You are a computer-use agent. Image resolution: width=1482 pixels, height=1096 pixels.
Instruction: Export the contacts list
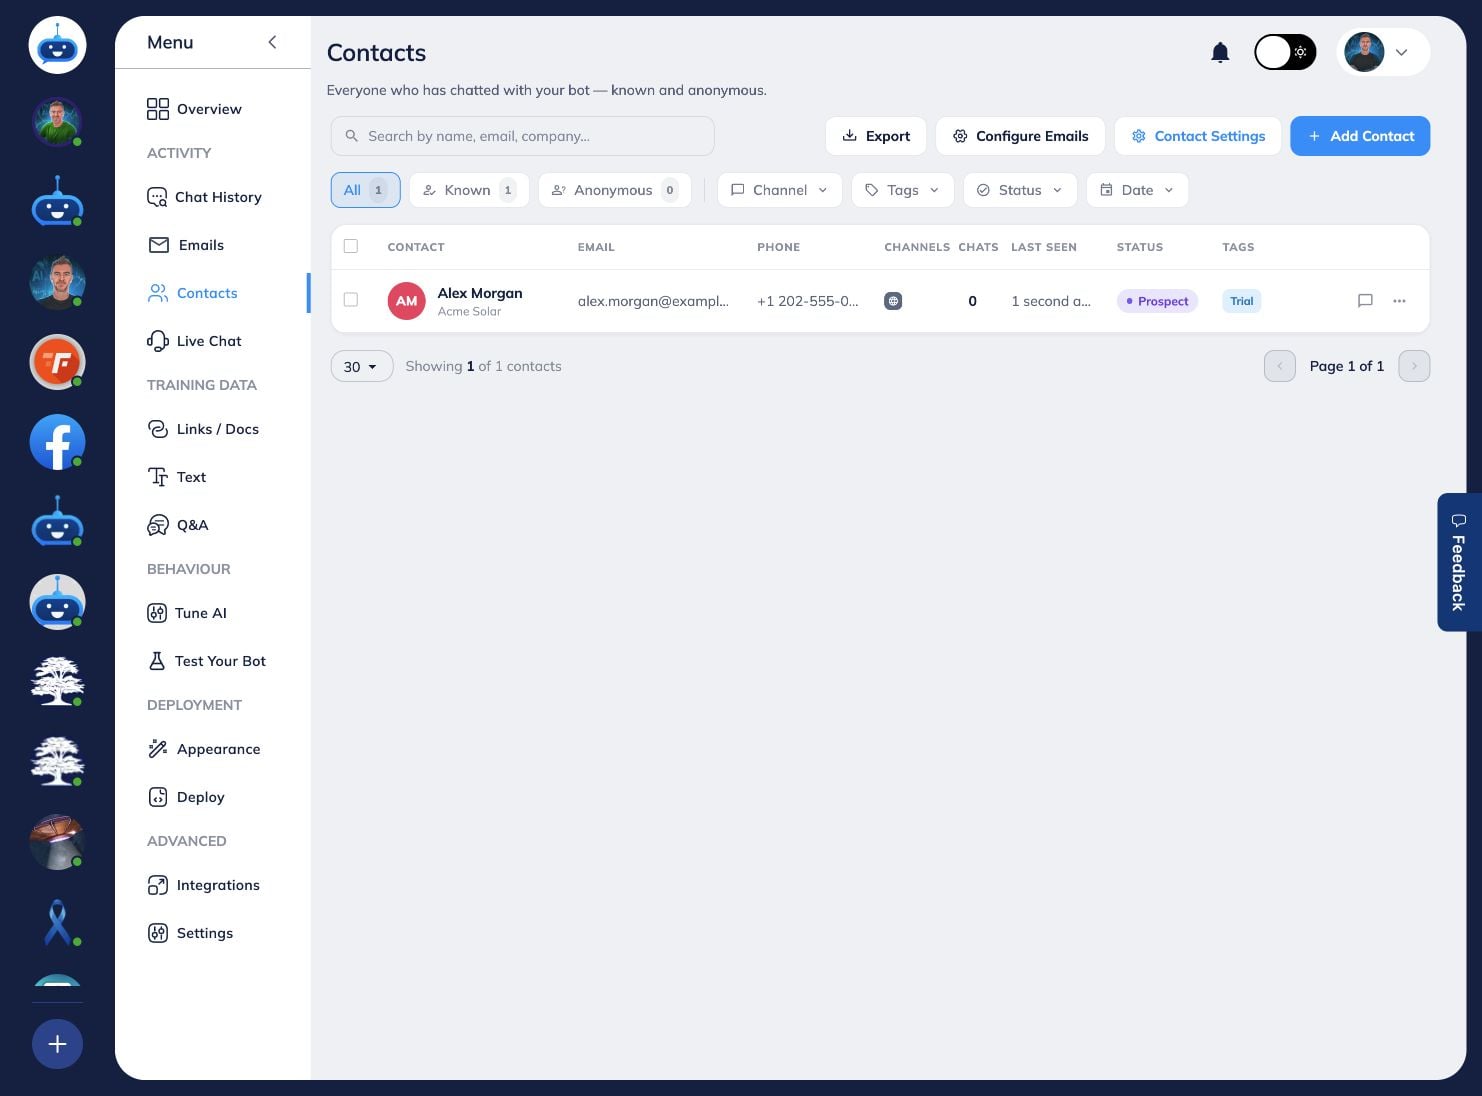pyautogui.click(x=876, y=136)
